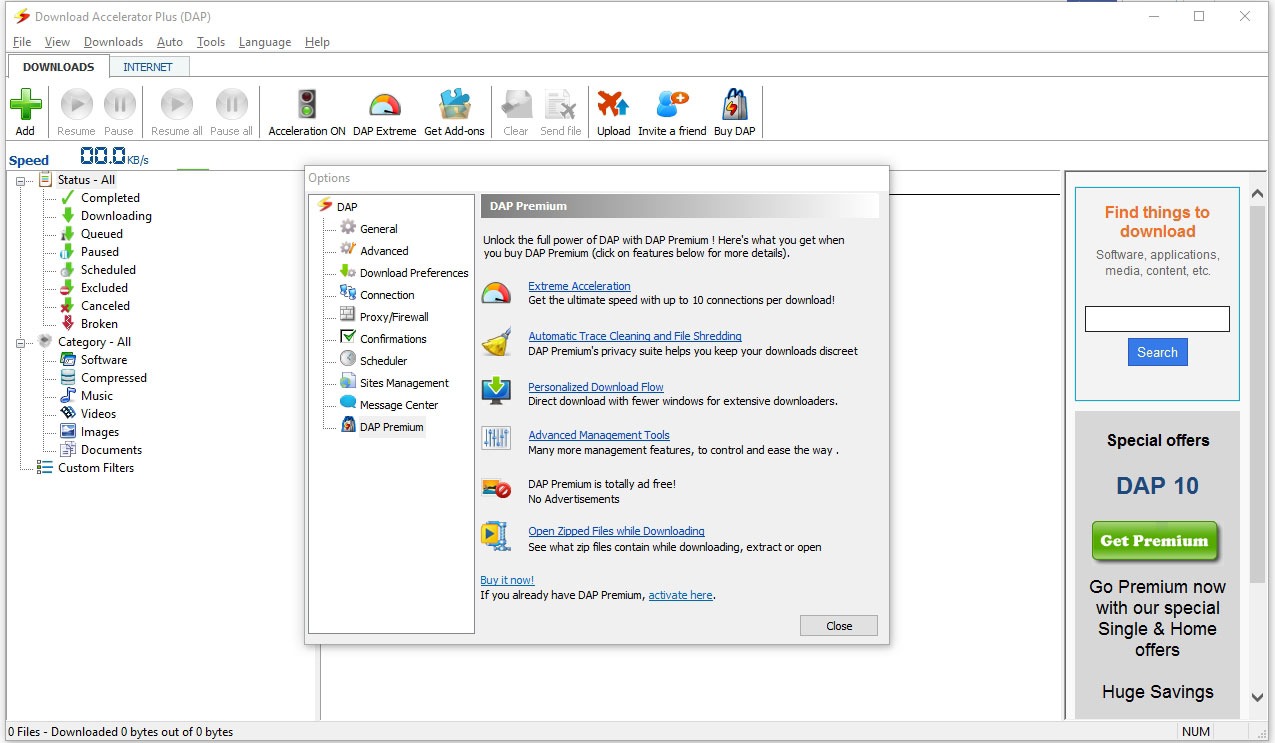Screen dimensions: 1275x743
Task: Select Excluded status filter
Action: (x=104, y=288)
